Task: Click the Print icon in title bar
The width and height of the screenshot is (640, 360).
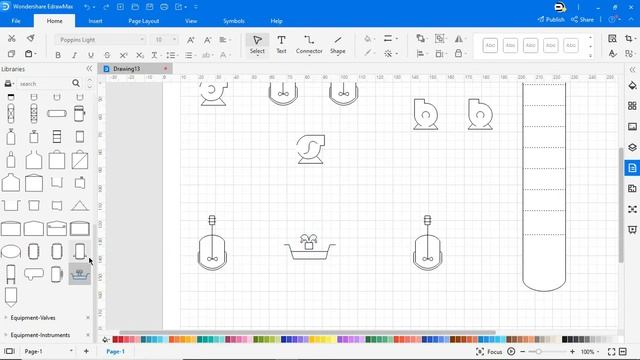Action: click(164, 7)
